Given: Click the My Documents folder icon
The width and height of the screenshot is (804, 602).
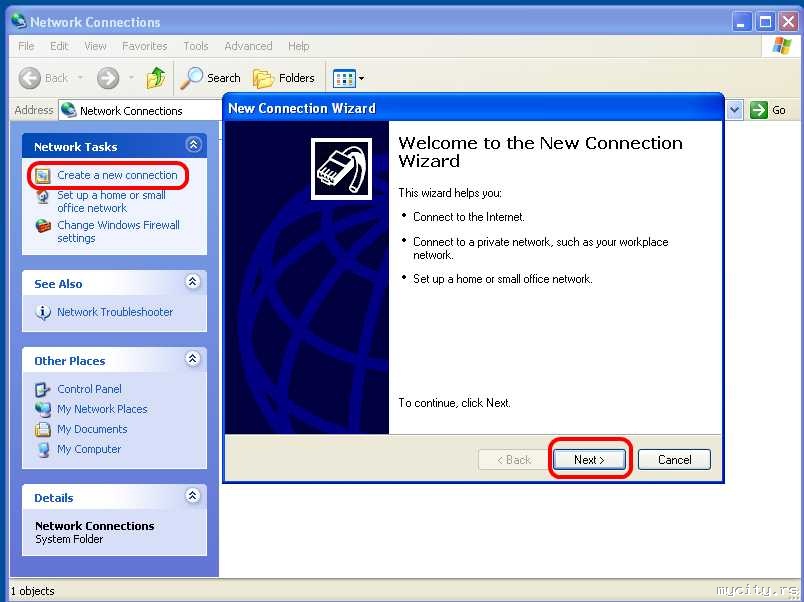Looking at the screenshot, I should [x=43, y=429].
